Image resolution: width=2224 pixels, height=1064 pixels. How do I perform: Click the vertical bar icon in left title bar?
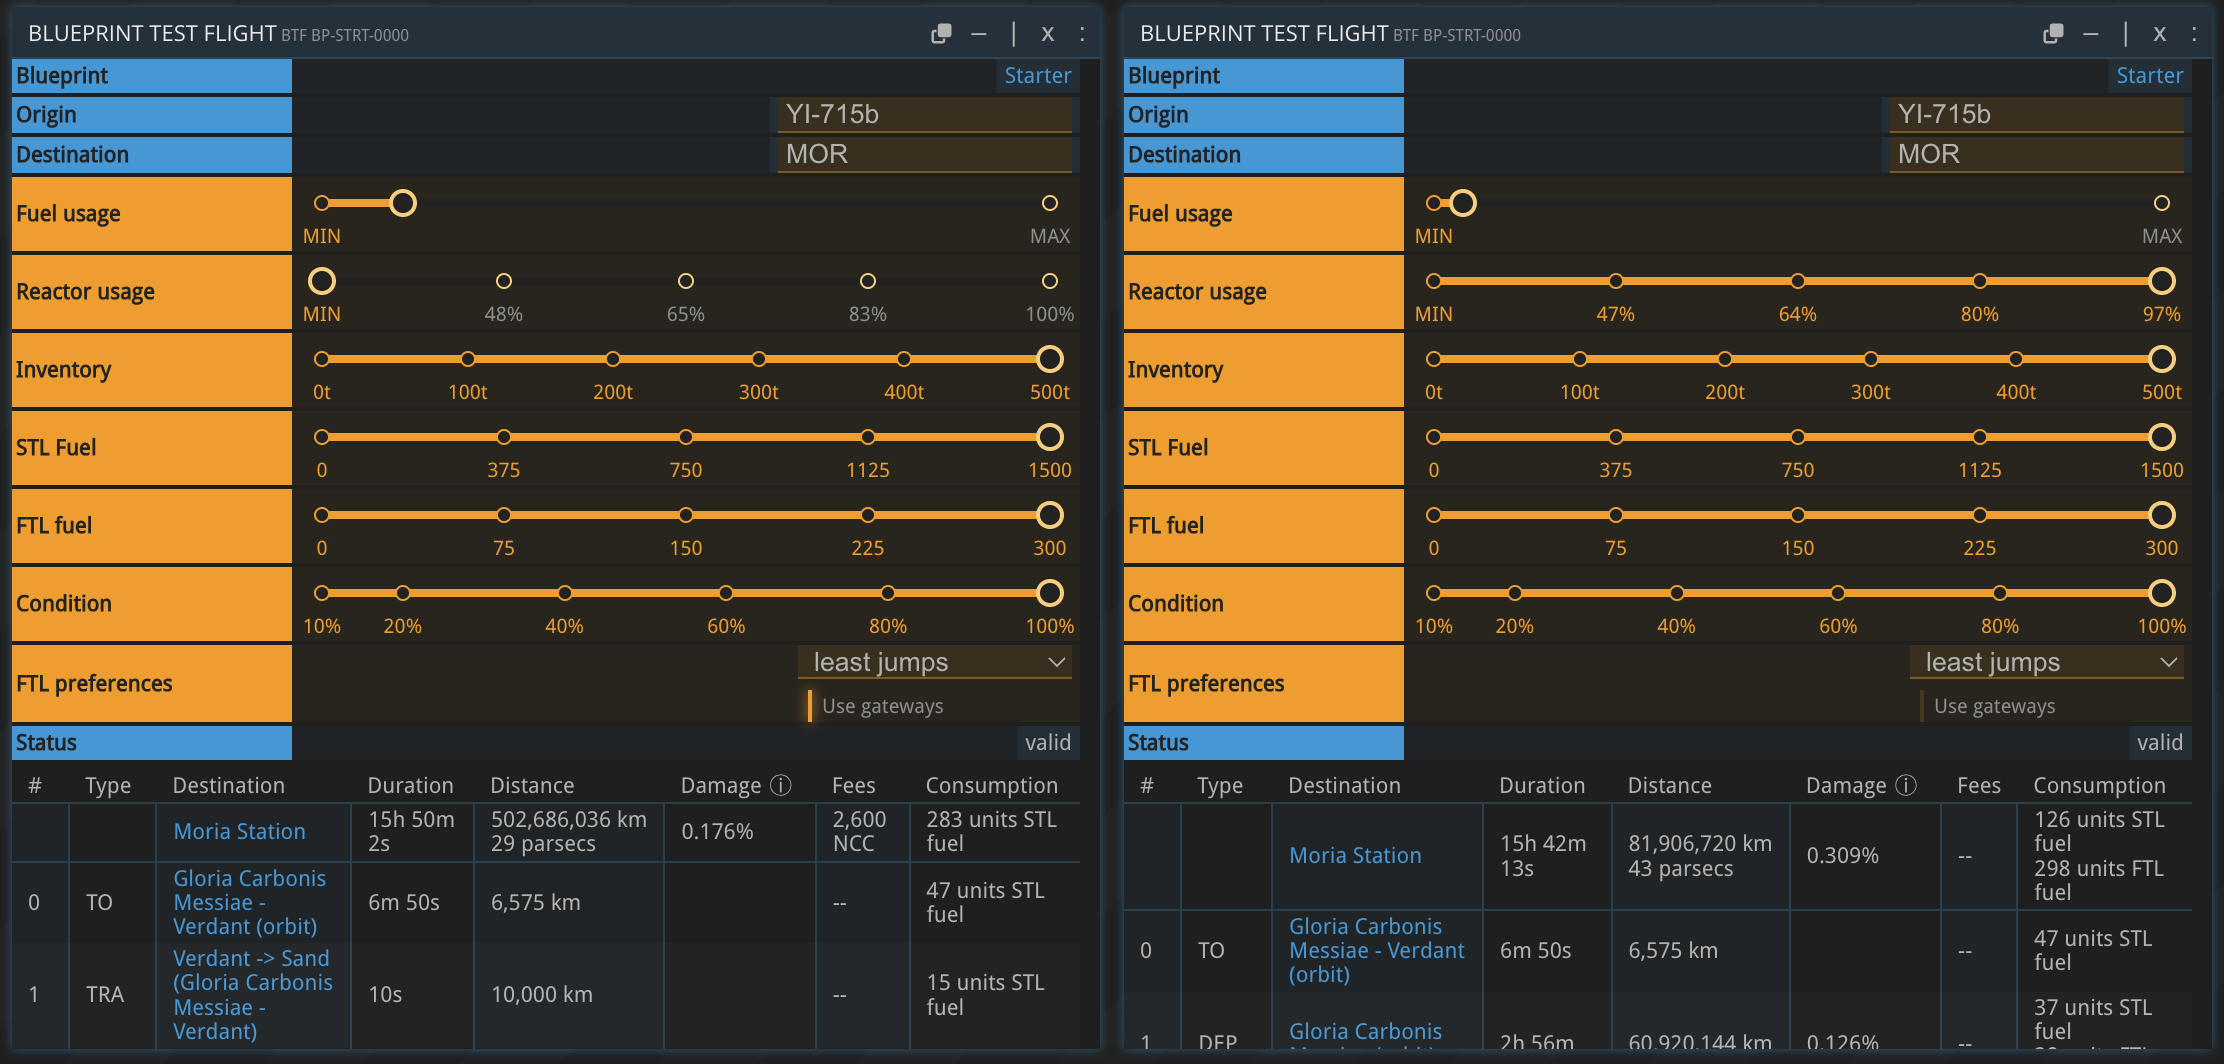pyautogui.click(x=1013, y=34)
